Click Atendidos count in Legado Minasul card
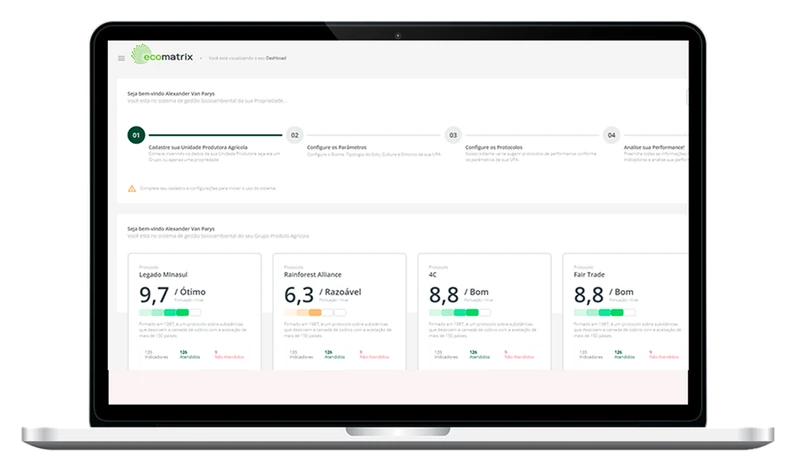This screenshot has height=470, width=800. point(190,355)
